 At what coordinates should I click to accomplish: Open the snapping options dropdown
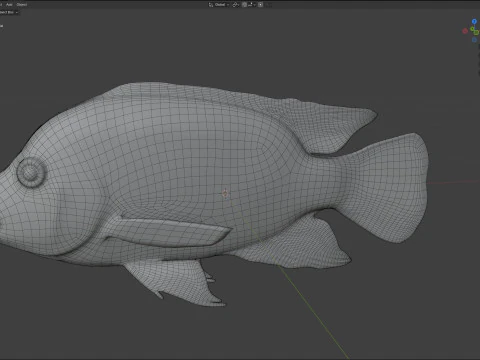click(252, 5)
